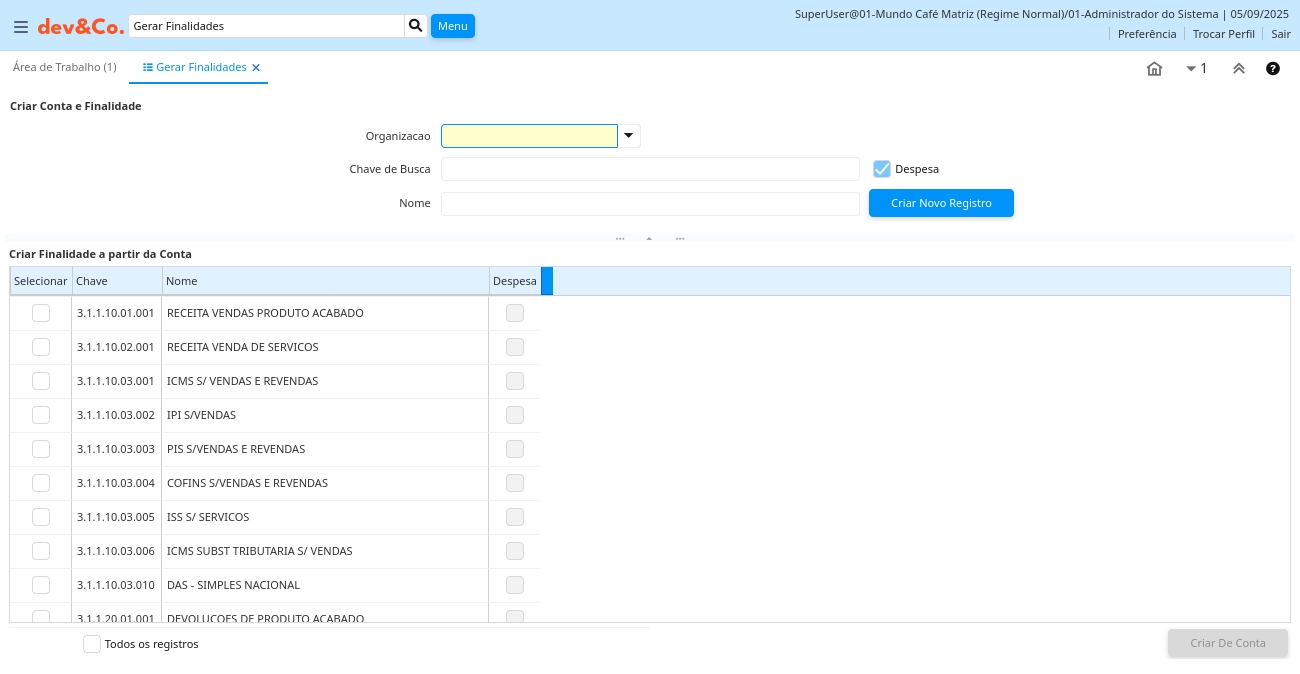Click the Trocar Perfil link
Screen dimensions: 1300x674
1223,34
